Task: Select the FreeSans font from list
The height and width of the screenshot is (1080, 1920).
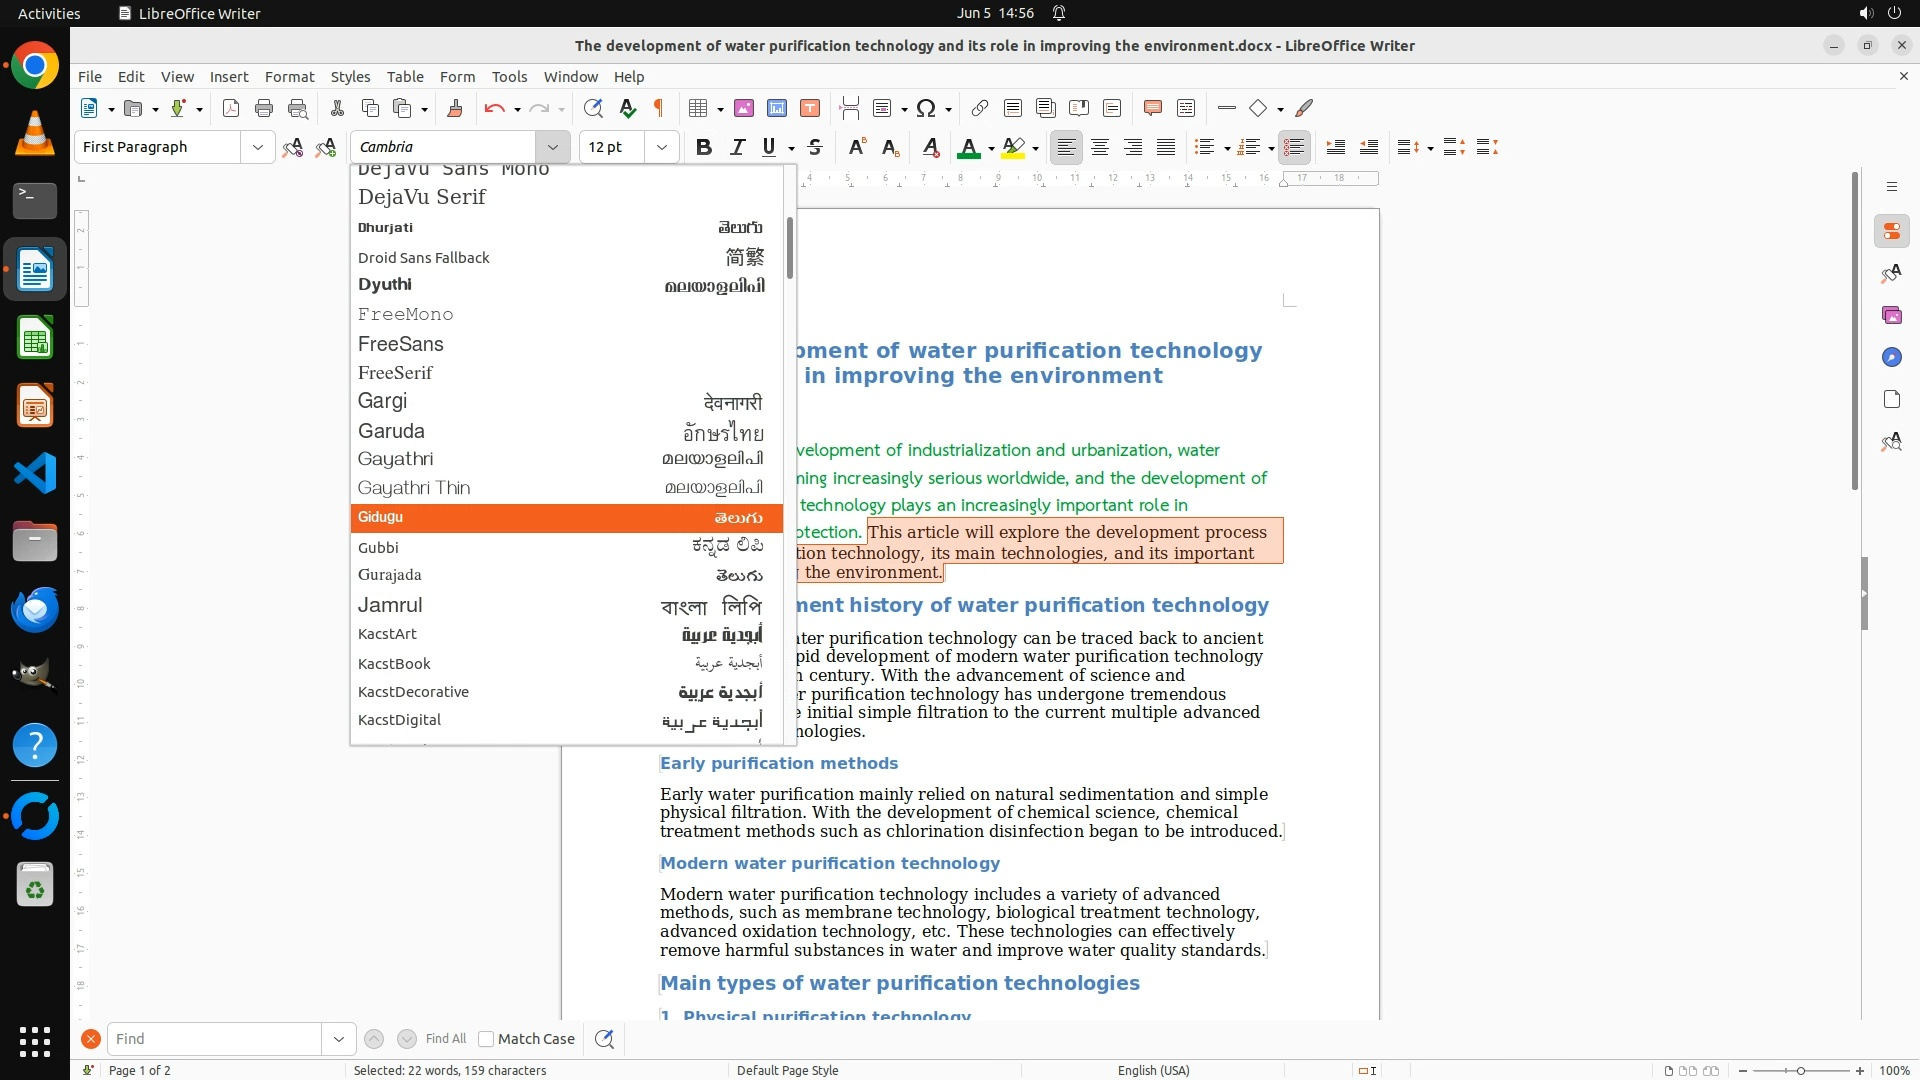Action: click(x=401, y=344)
